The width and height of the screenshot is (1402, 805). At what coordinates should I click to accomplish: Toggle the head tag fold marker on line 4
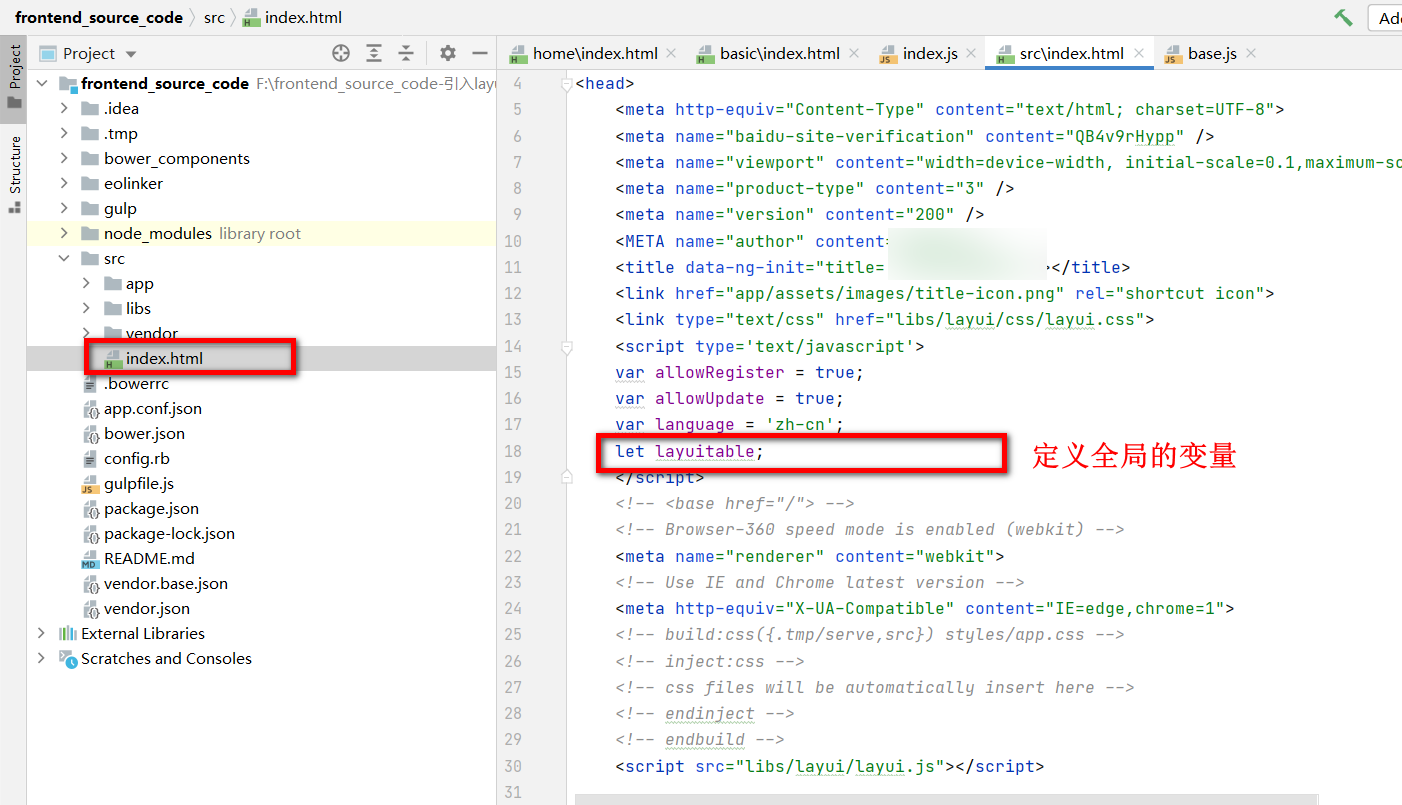pos(567,84)
